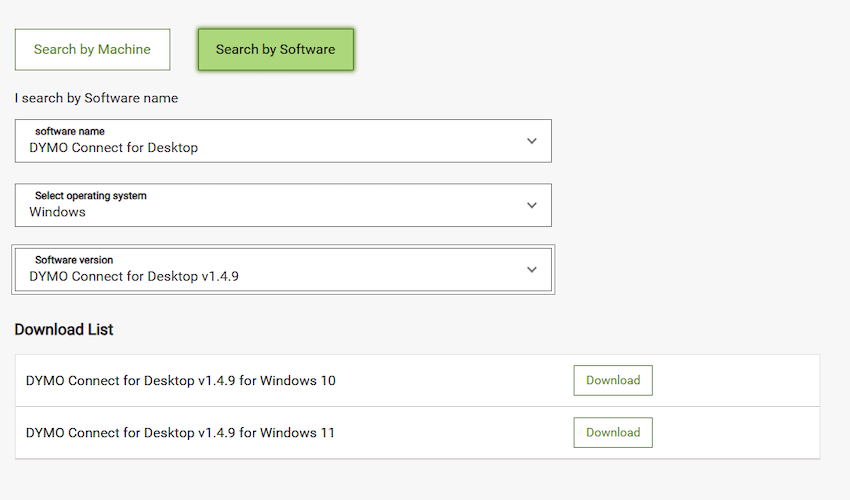The height and width of the screenshot is (500, 850).
Task: Select the 'for Windows 11' download entry text
Action: pos(181,433)
